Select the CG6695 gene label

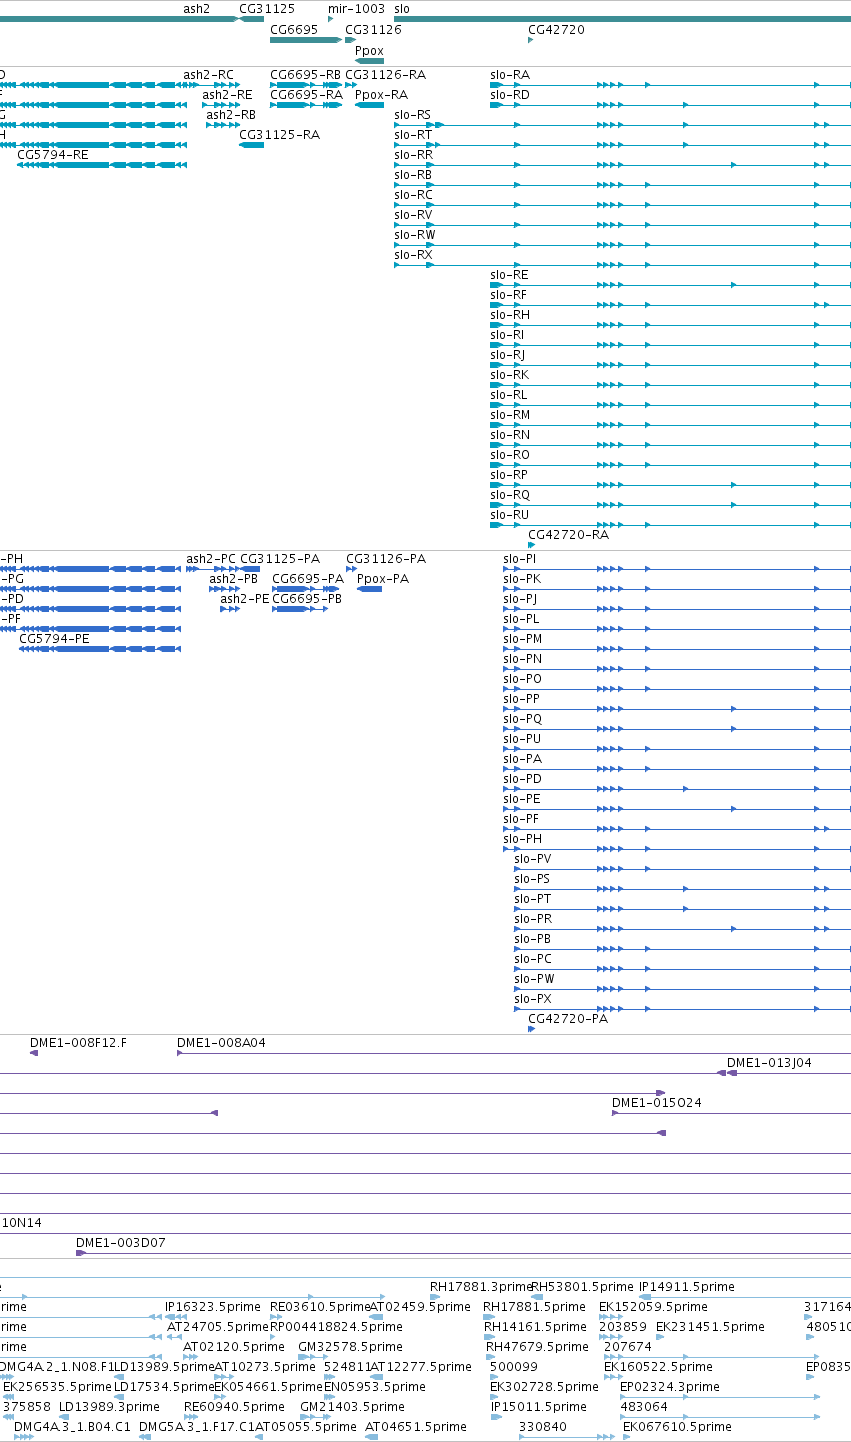294,30
